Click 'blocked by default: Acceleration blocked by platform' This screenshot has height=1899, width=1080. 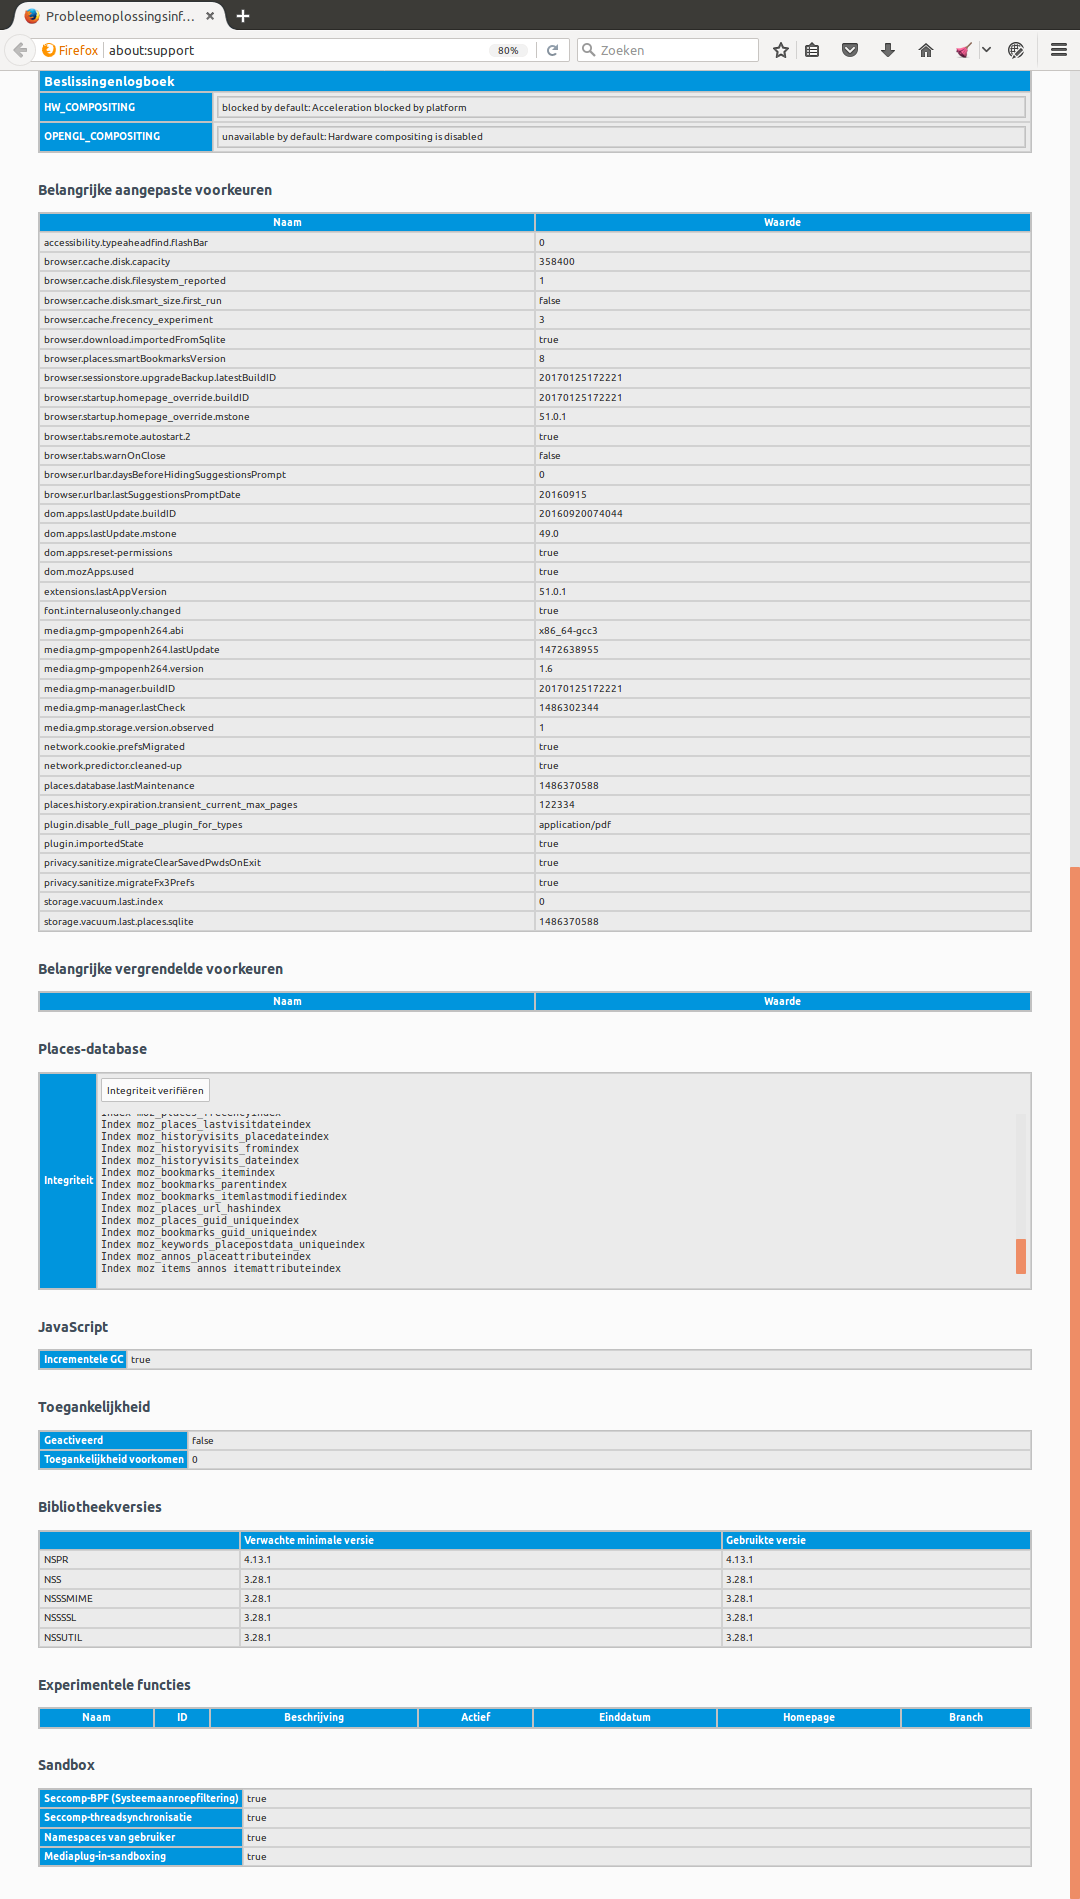pos(344,108)
